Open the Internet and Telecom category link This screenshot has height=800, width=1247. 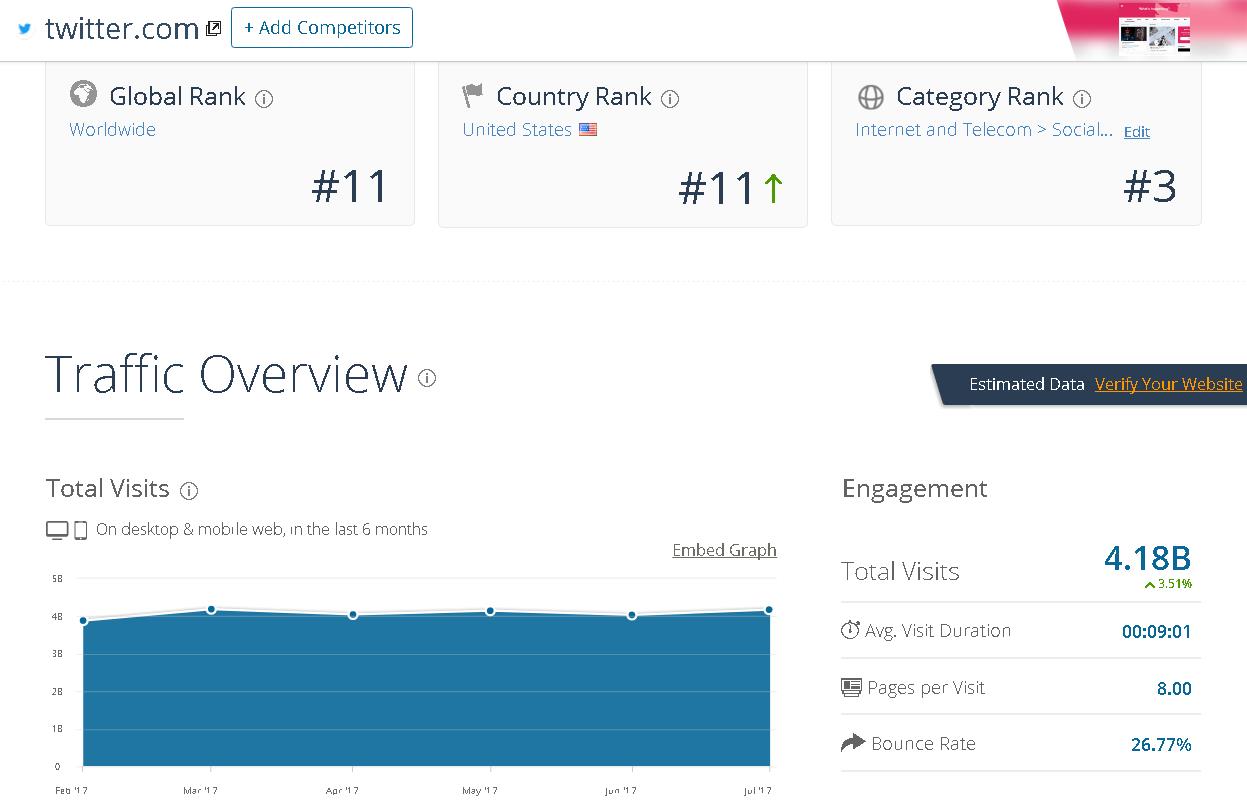pos(984,129)
